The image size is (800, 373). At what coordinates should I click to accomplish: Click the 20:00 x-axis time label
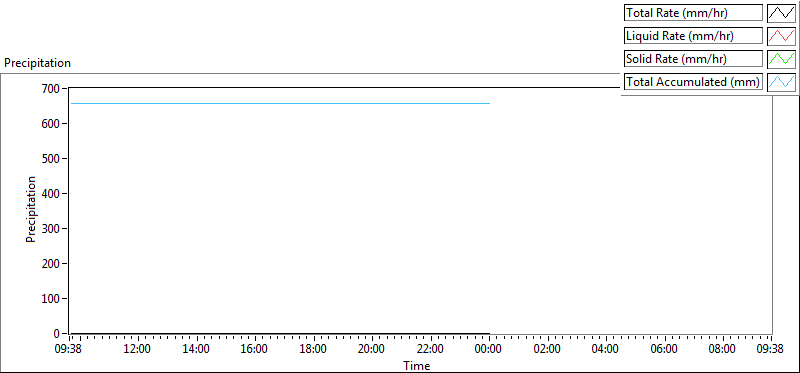point(372,350)
